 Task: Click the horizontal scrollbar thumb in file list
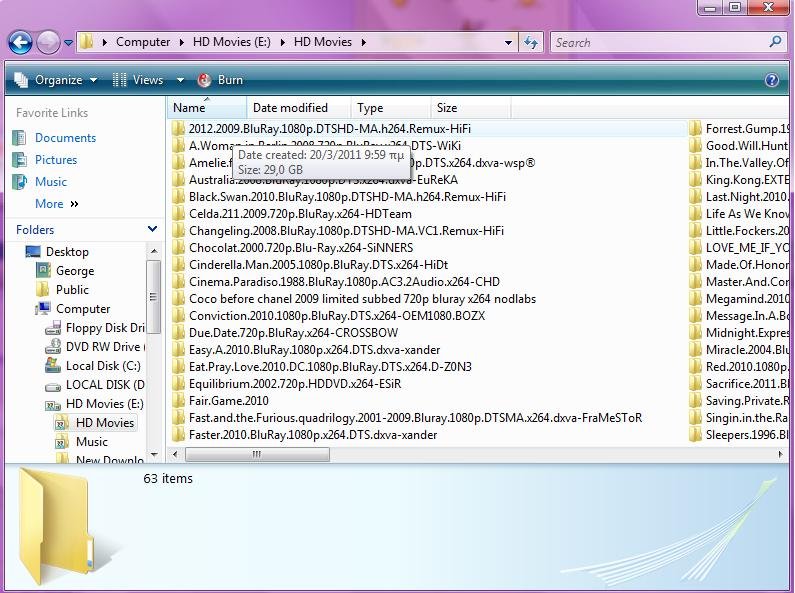pos(257,454)
